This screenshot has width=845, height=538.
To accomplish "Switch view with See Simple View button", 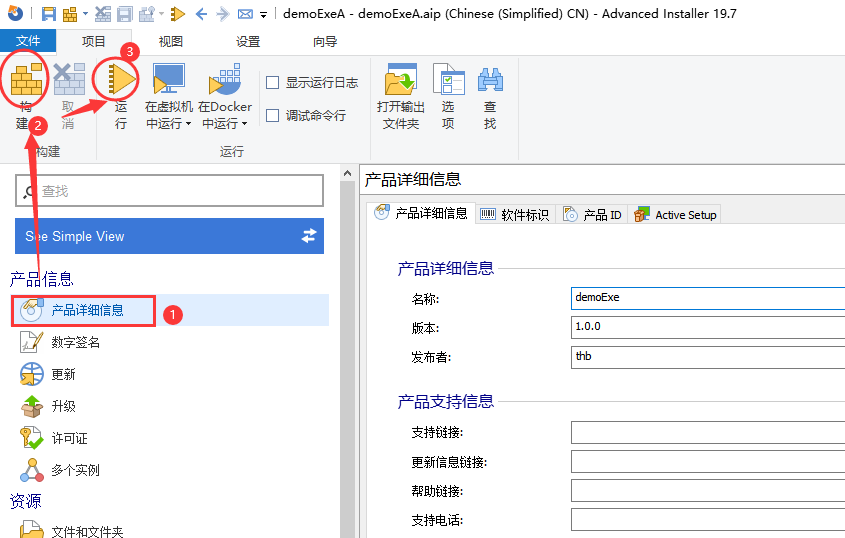I will click(x=169, y=236).
